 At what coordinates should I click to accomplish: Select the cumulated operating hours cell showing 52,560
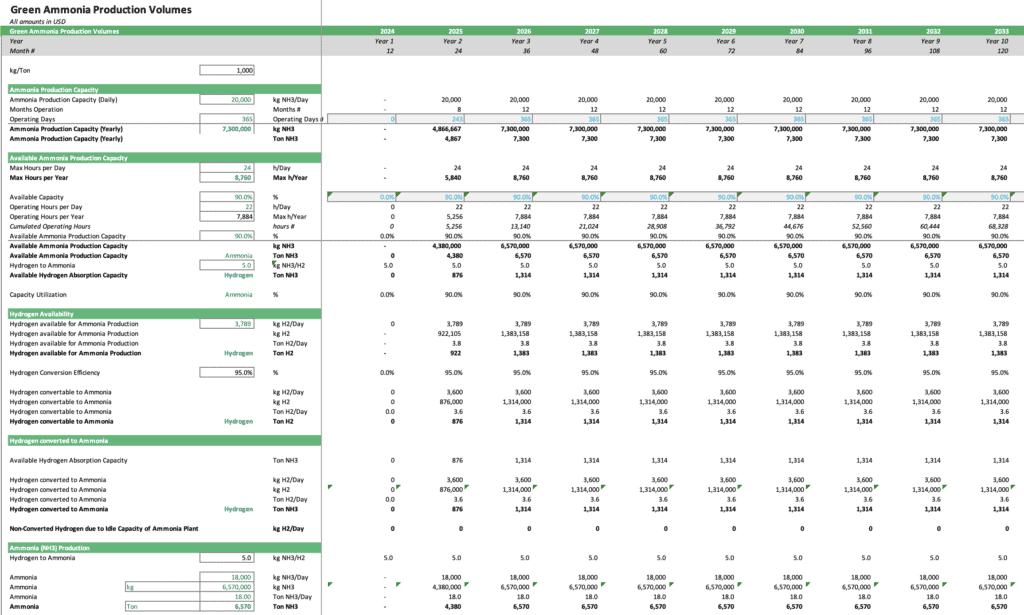[861, 227]
